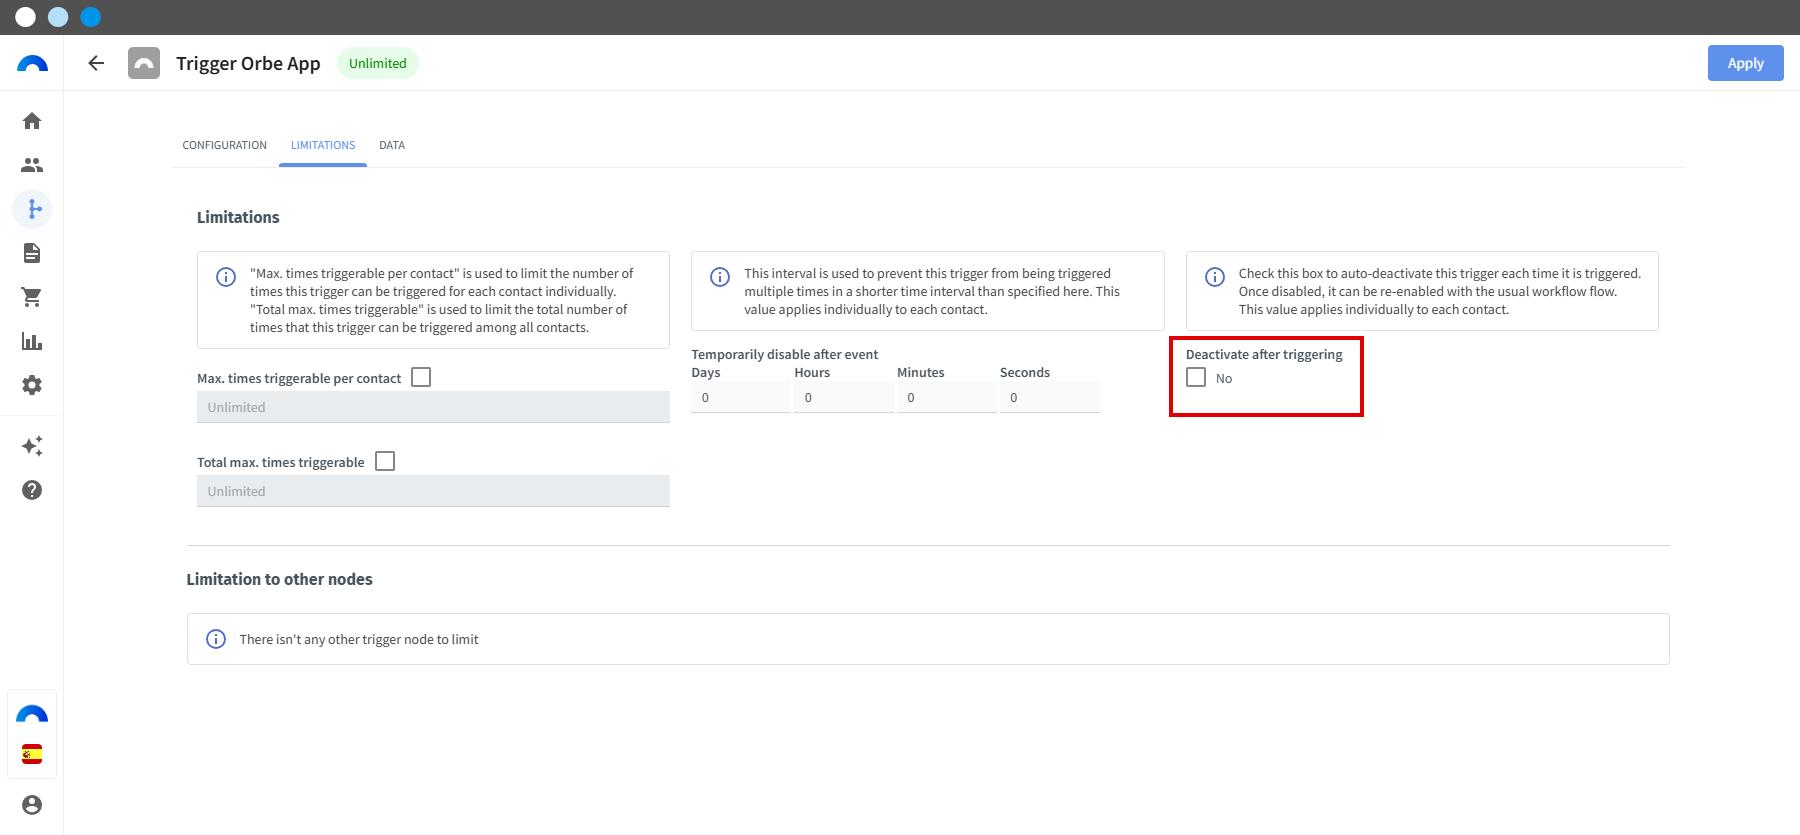Click the Total max. times triggerable label
The width and height of the screenshot is (1800, 835).
281,462
